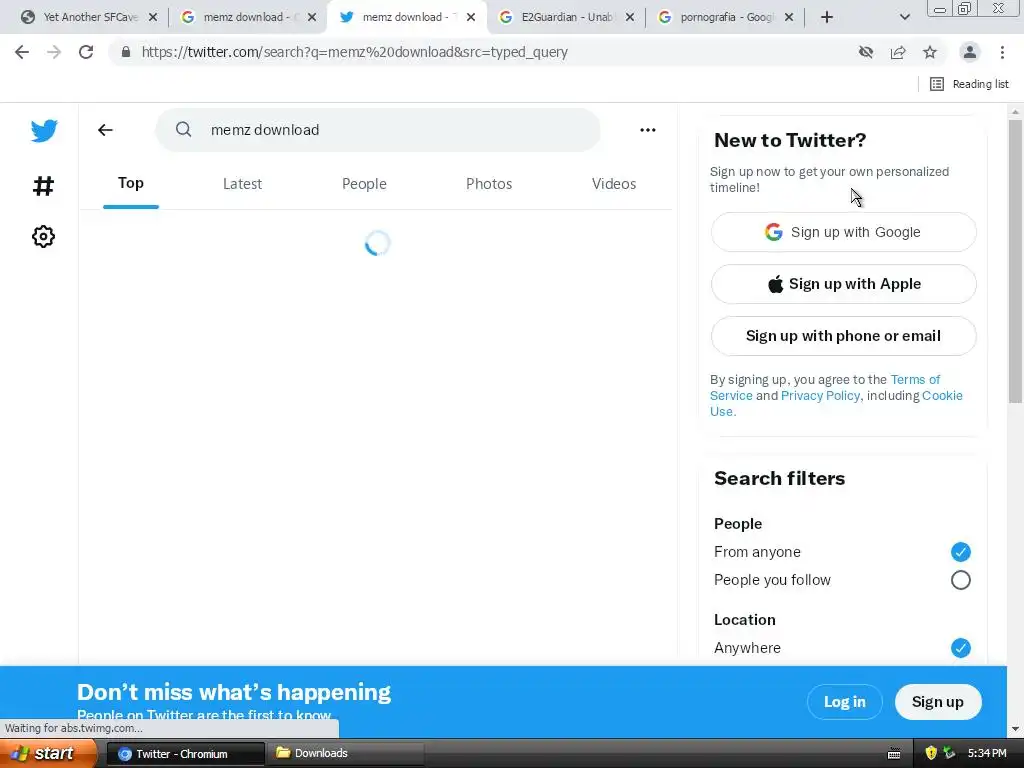This screenshot has width=1024, height=768.
Task: Click the 5:34 PM taskbar clock
Action: (x=987, y=753)
